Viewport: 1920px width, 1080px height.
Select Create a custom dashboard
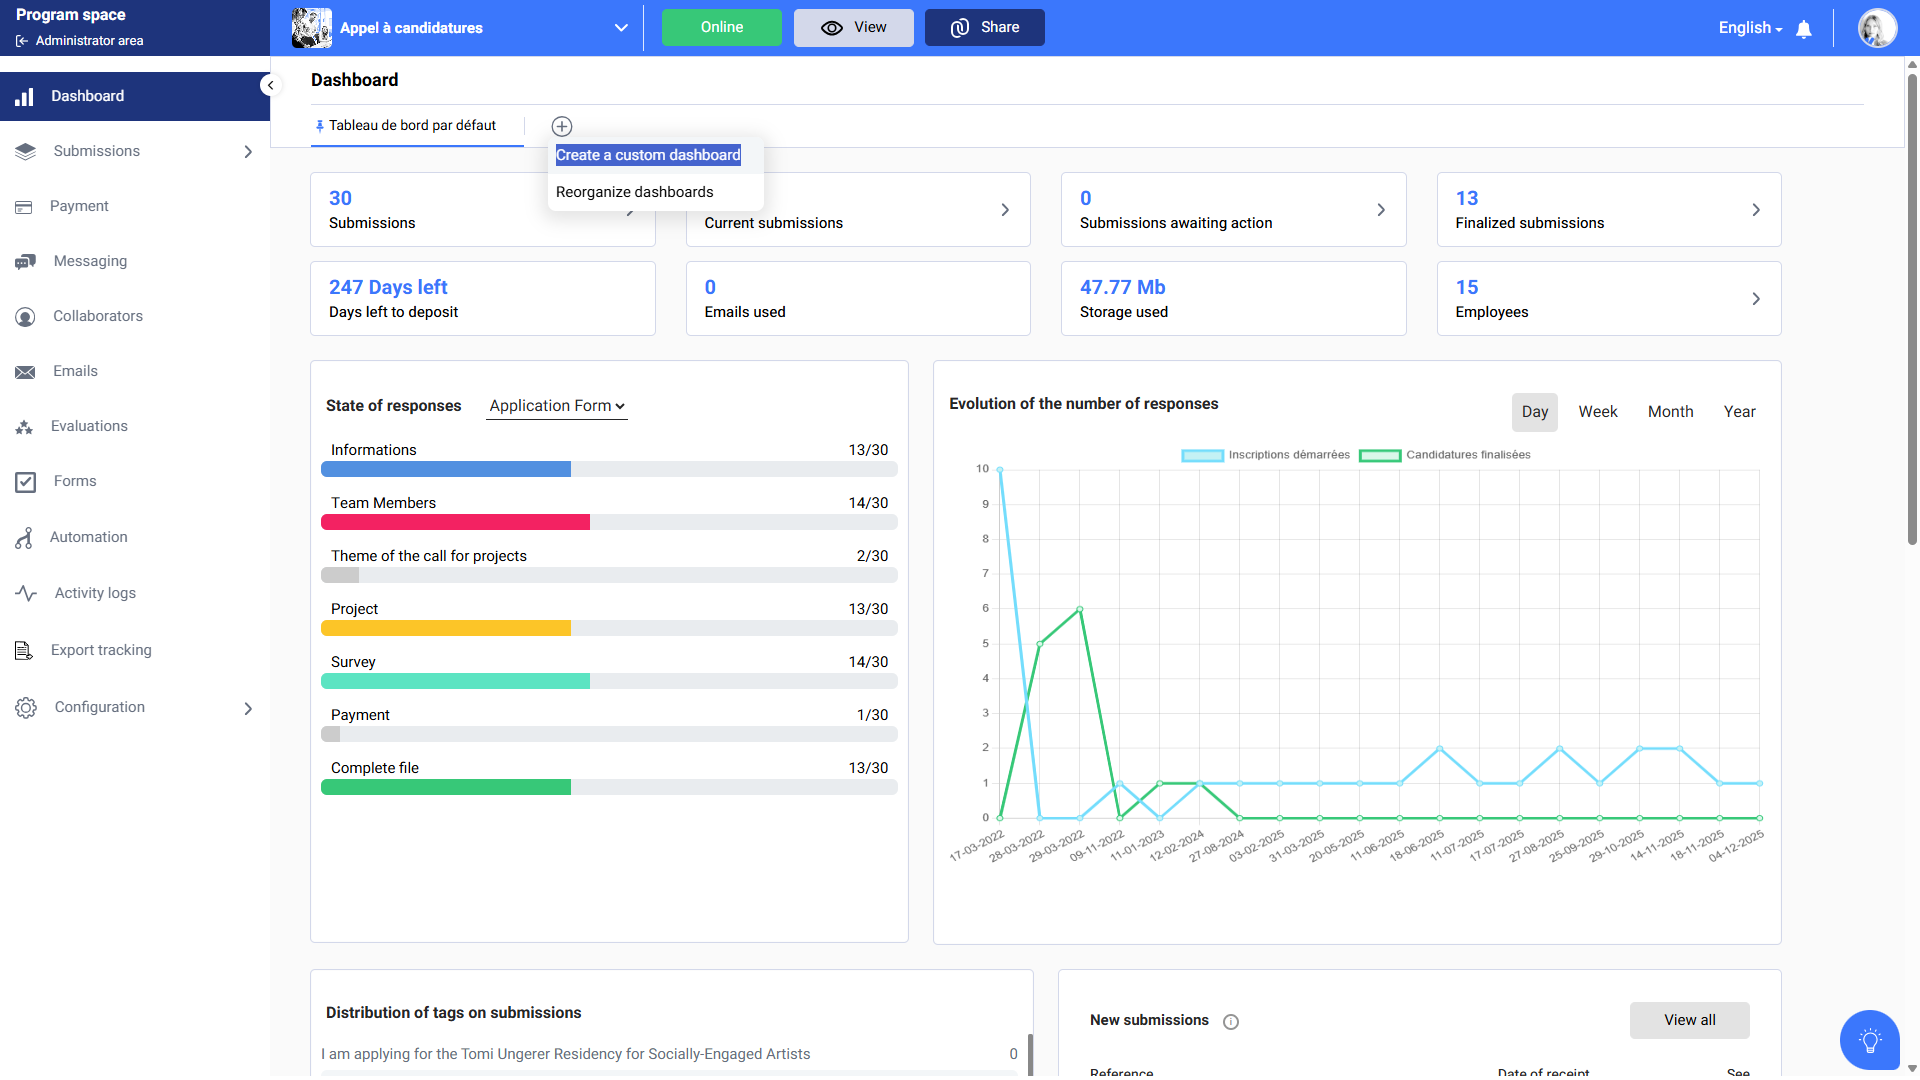[x=648, y=155]
